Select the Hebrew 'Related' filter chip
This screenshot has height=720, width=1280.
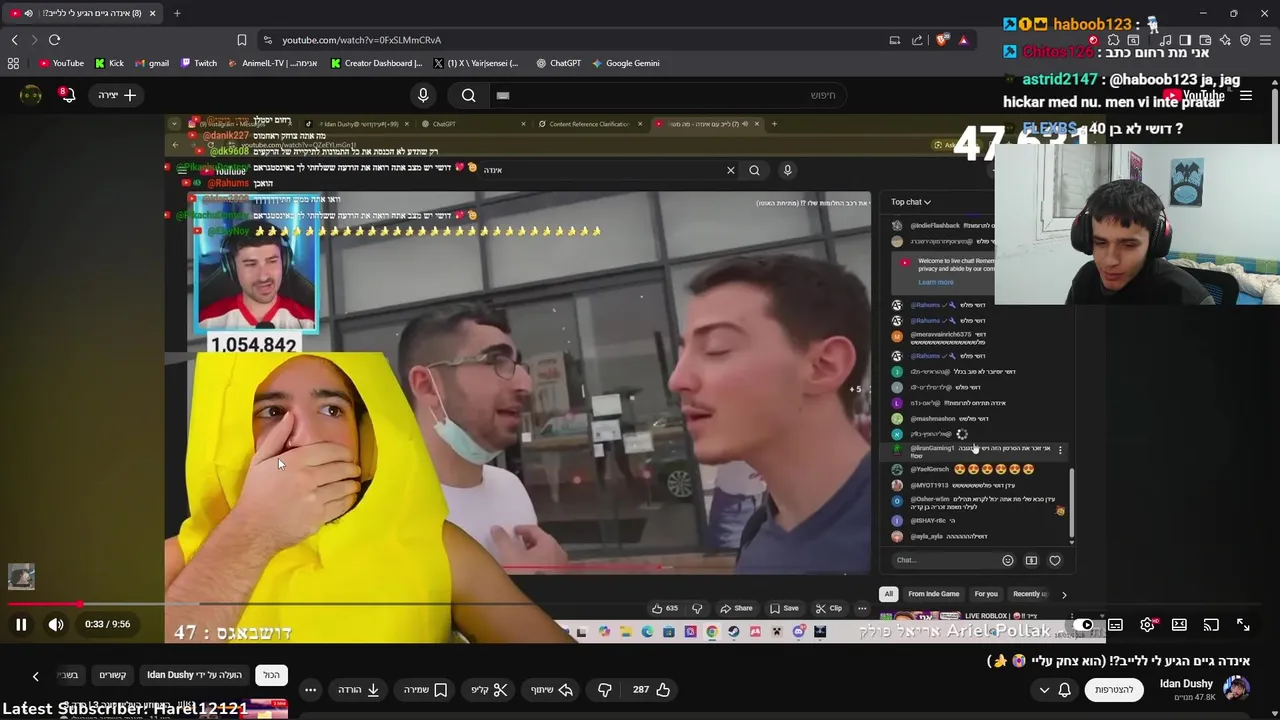click(112, 675)
